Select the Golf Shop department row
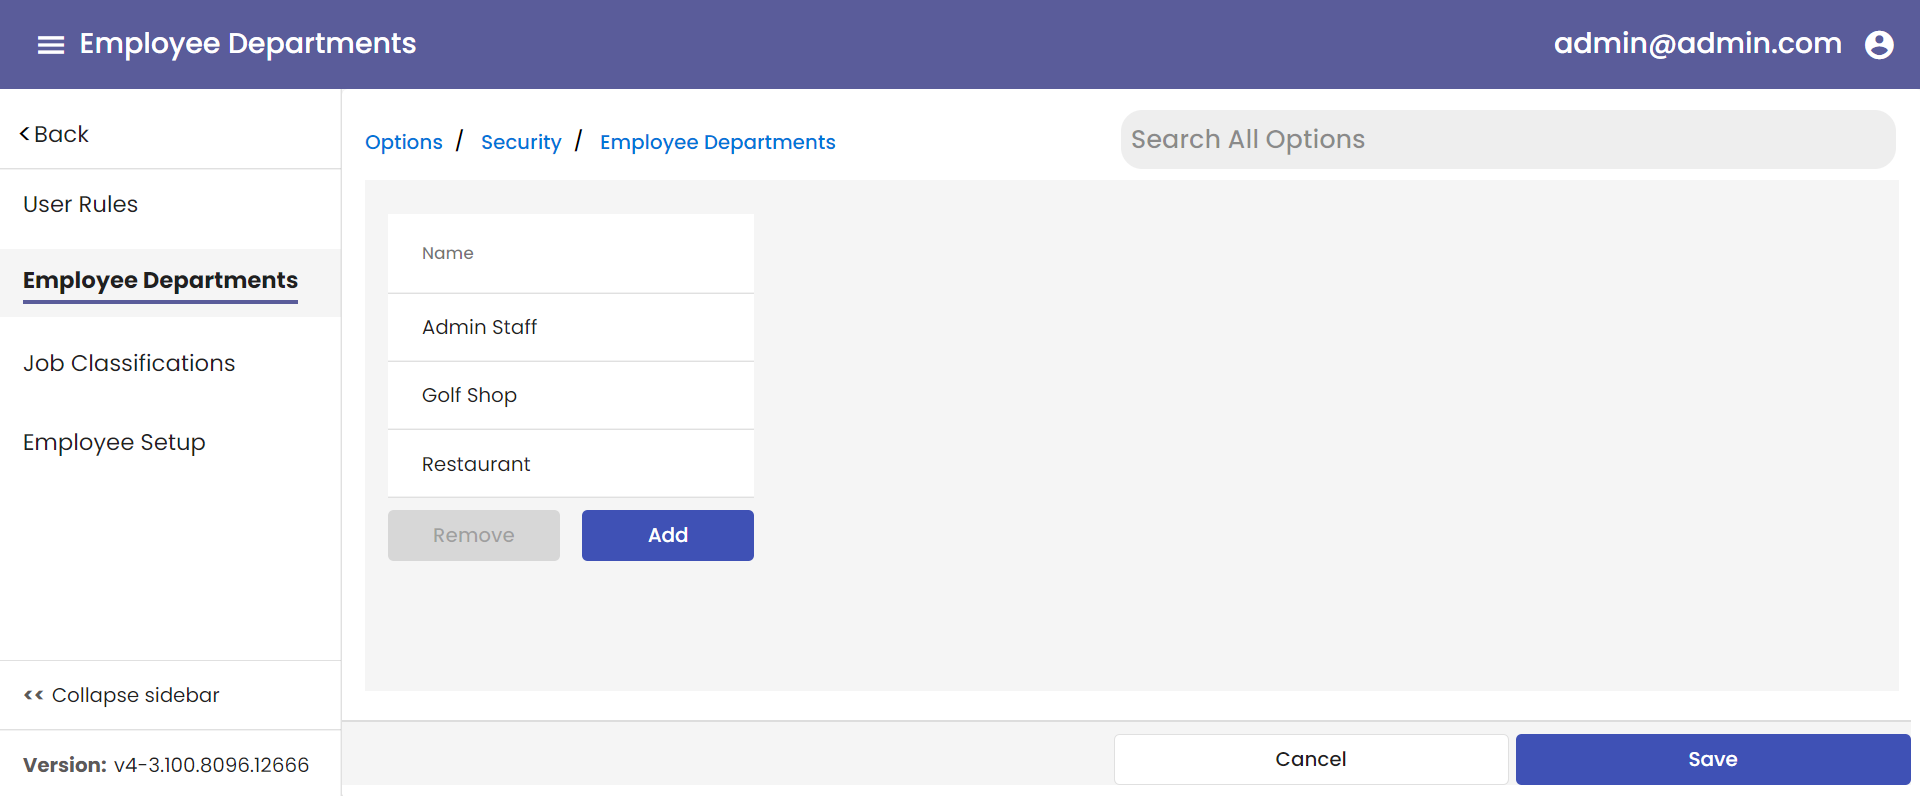The height and width of the screenshot is (796, 1920). click(x=570, y=395)
